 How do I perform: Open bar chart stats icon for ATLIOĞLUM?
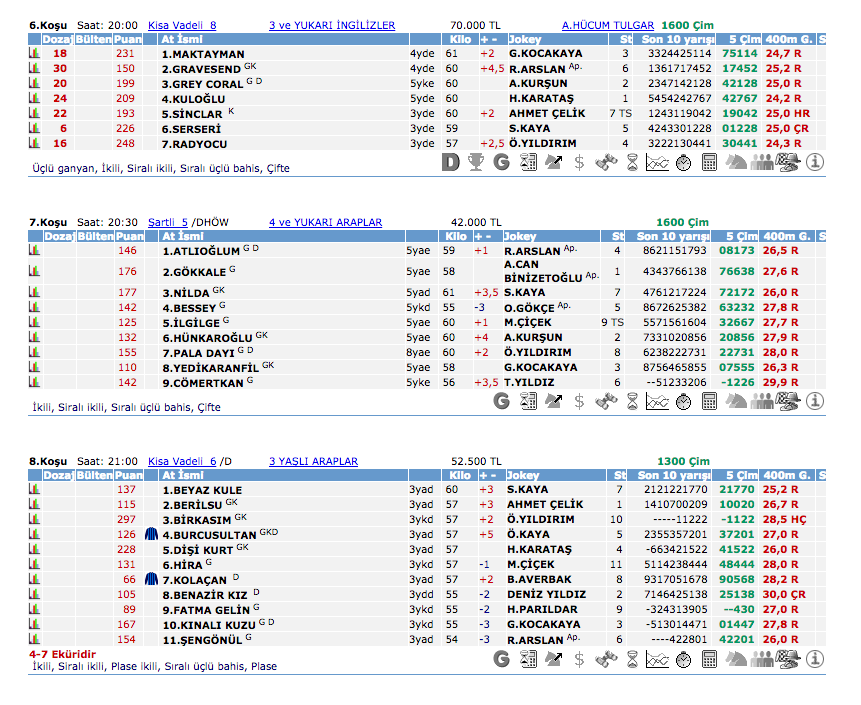34,251
